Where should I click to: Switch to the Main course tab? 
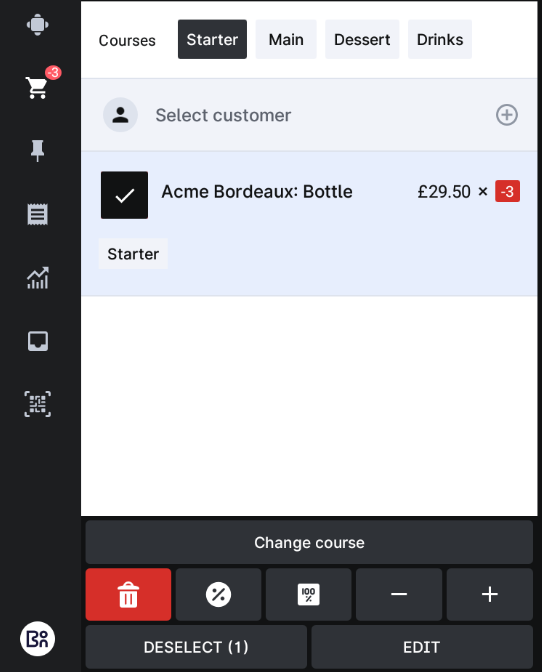286,39
